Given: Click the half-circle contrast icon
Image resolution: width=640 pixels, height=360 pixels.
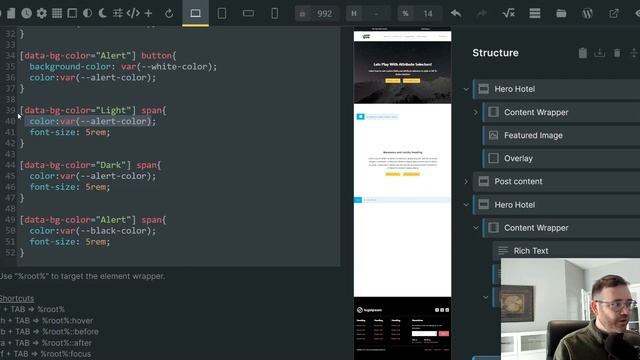Looking at the screenshot, I should point(87,13).
